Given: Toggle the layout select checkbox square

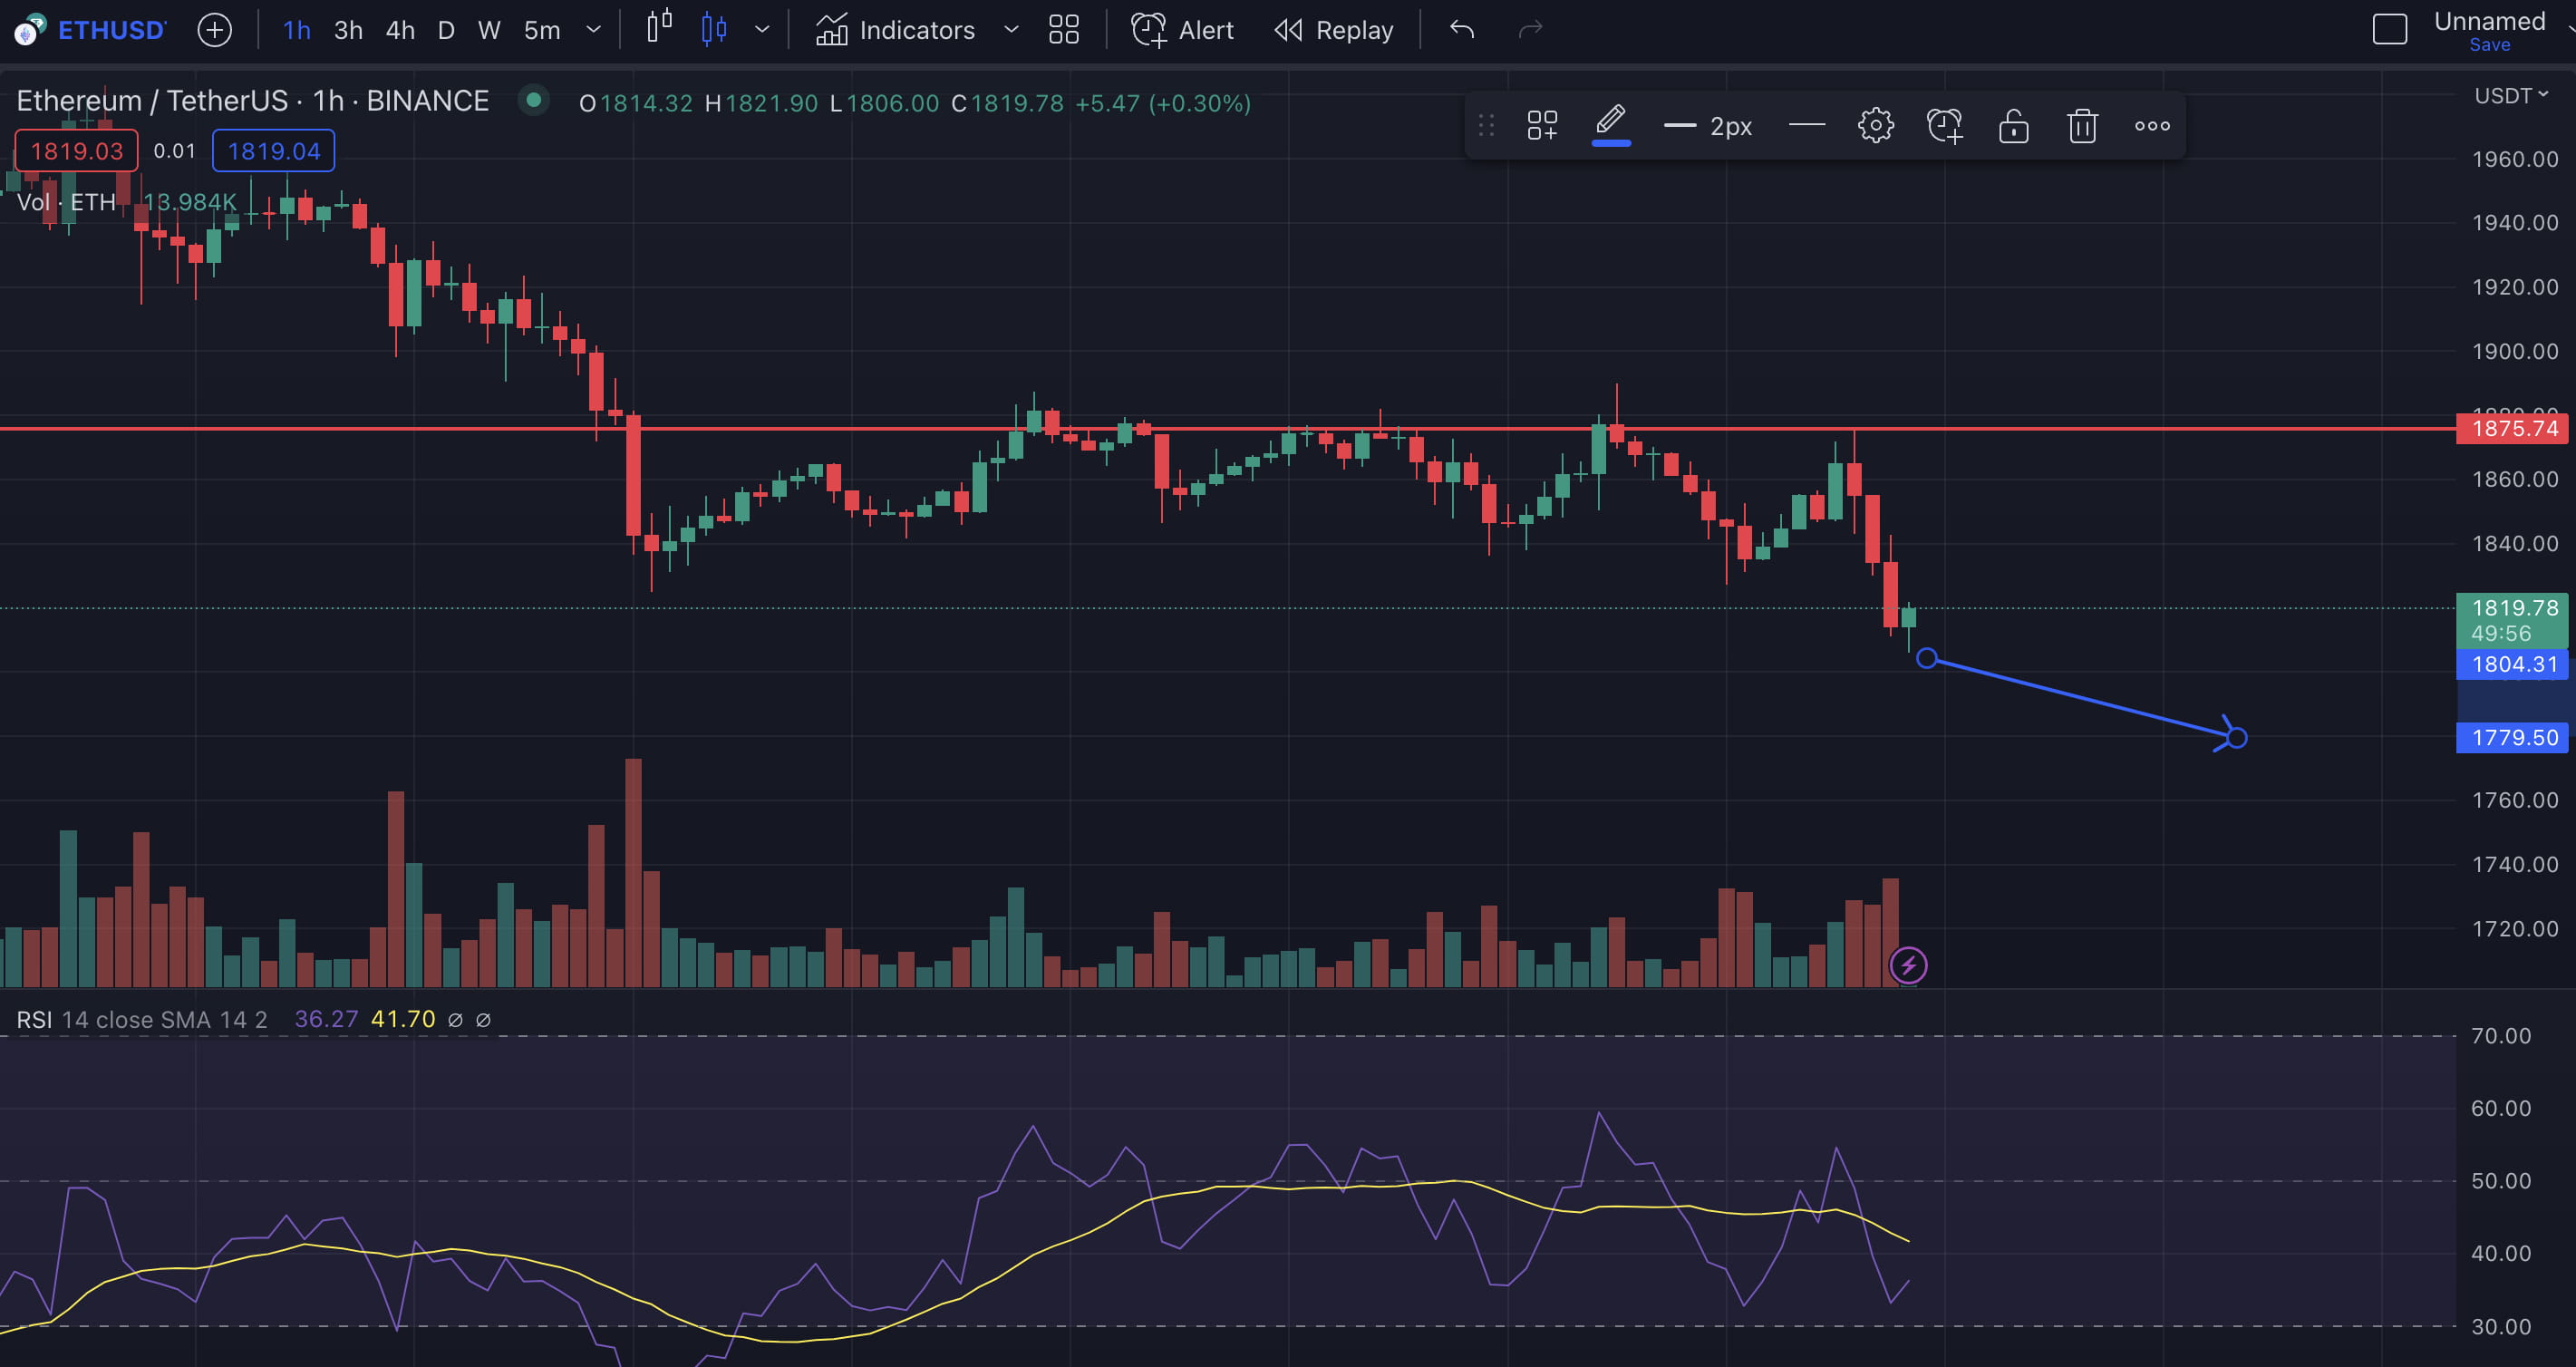Looking at the screenshot, I should pos(2389,30).
